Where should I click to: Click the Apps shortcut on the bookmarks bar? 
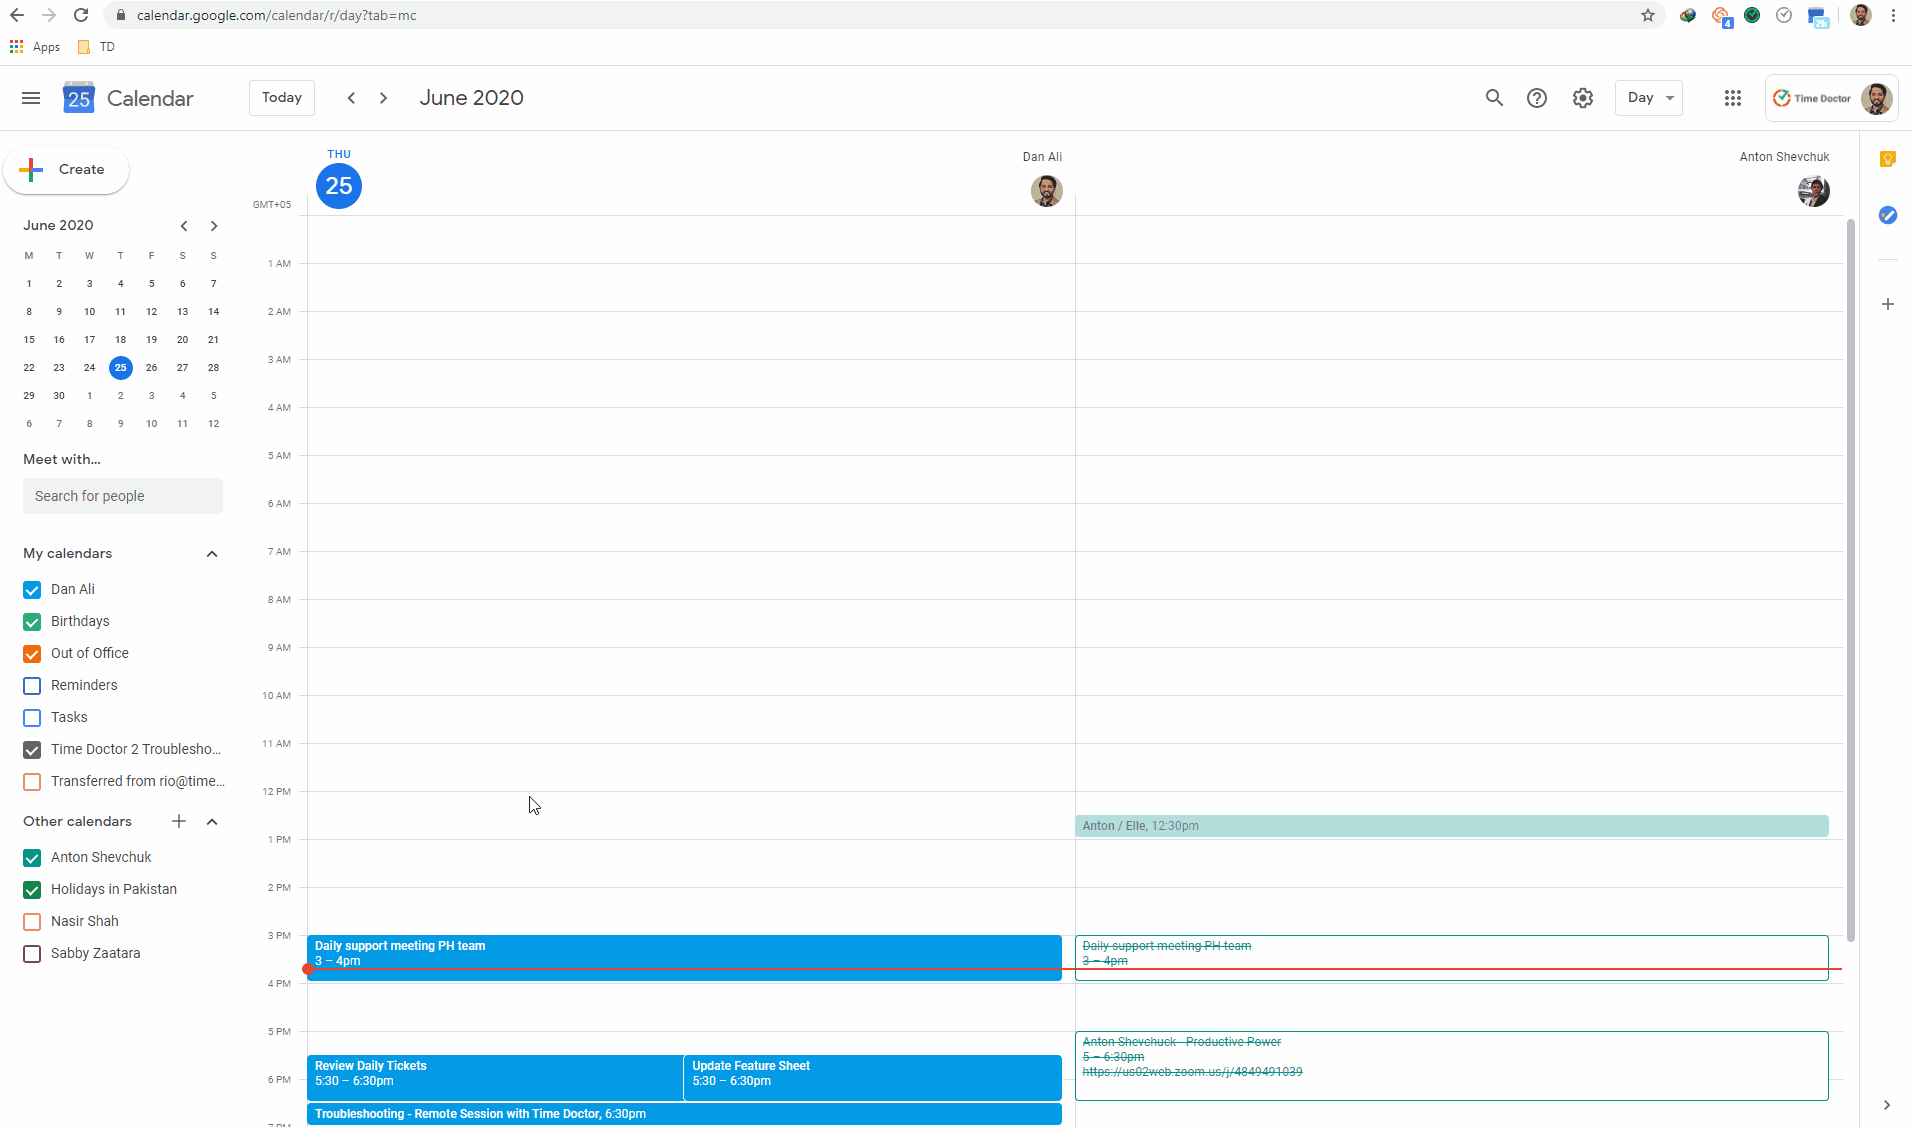point(35,47)
